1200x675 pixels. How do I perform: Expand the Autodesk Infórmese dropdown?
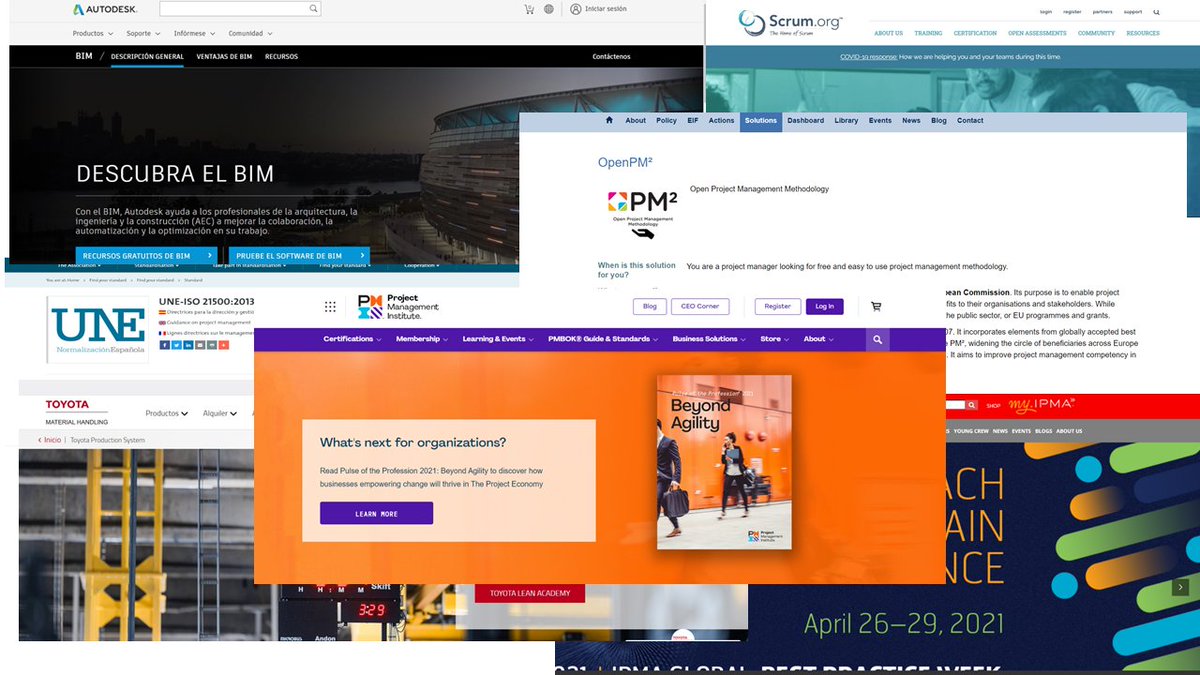[195, 33]
